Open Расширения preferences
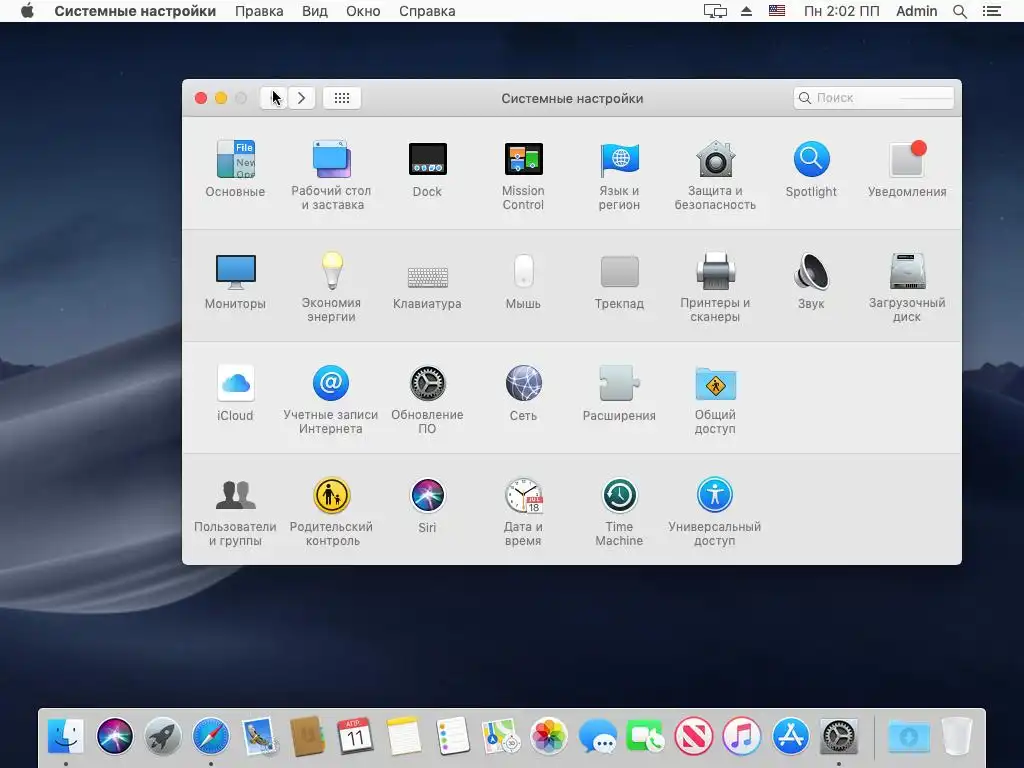Viewport: 1024px width, 768px height. coord(619,393)
